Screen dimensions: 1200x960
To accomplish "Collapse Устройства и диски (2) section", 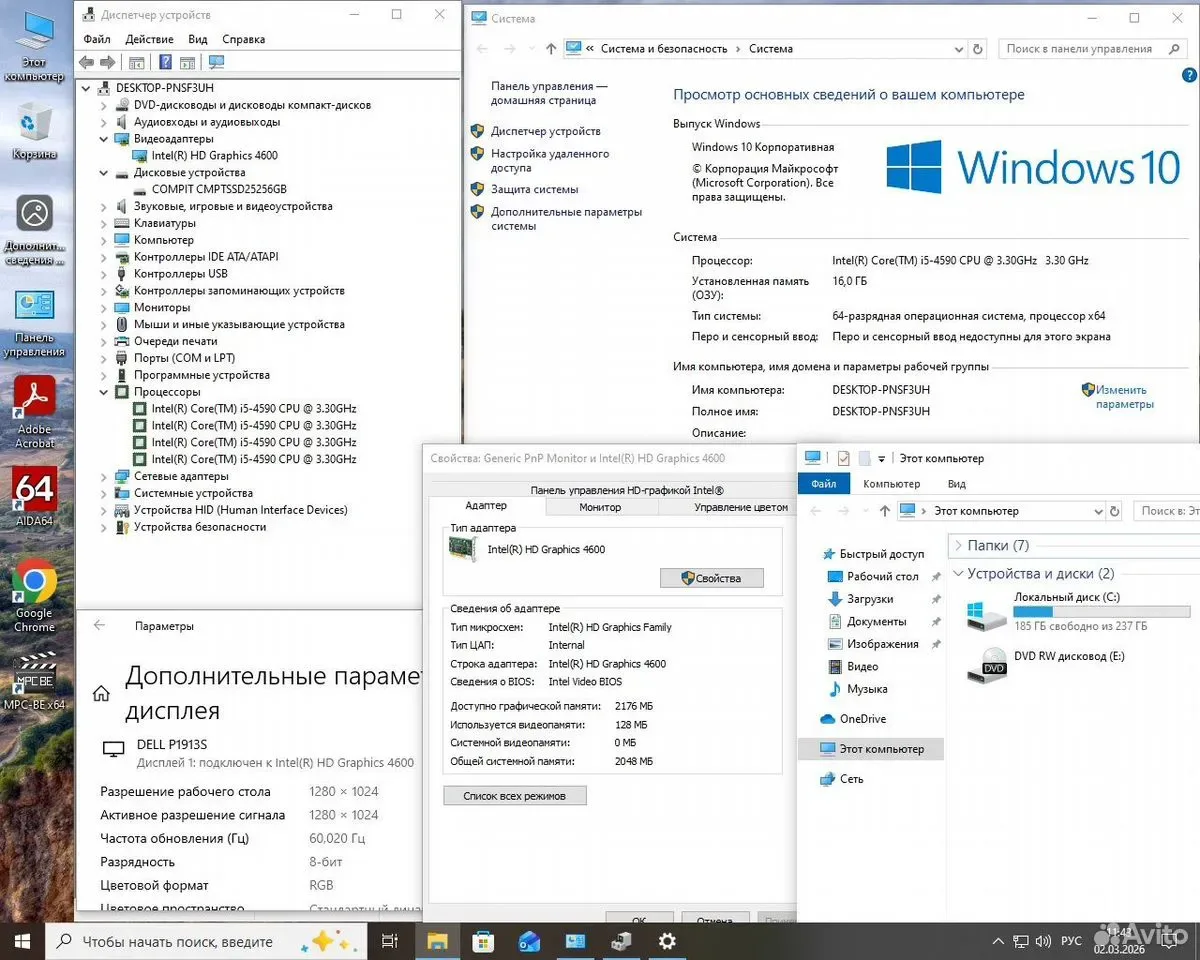I will pos(959,574).
